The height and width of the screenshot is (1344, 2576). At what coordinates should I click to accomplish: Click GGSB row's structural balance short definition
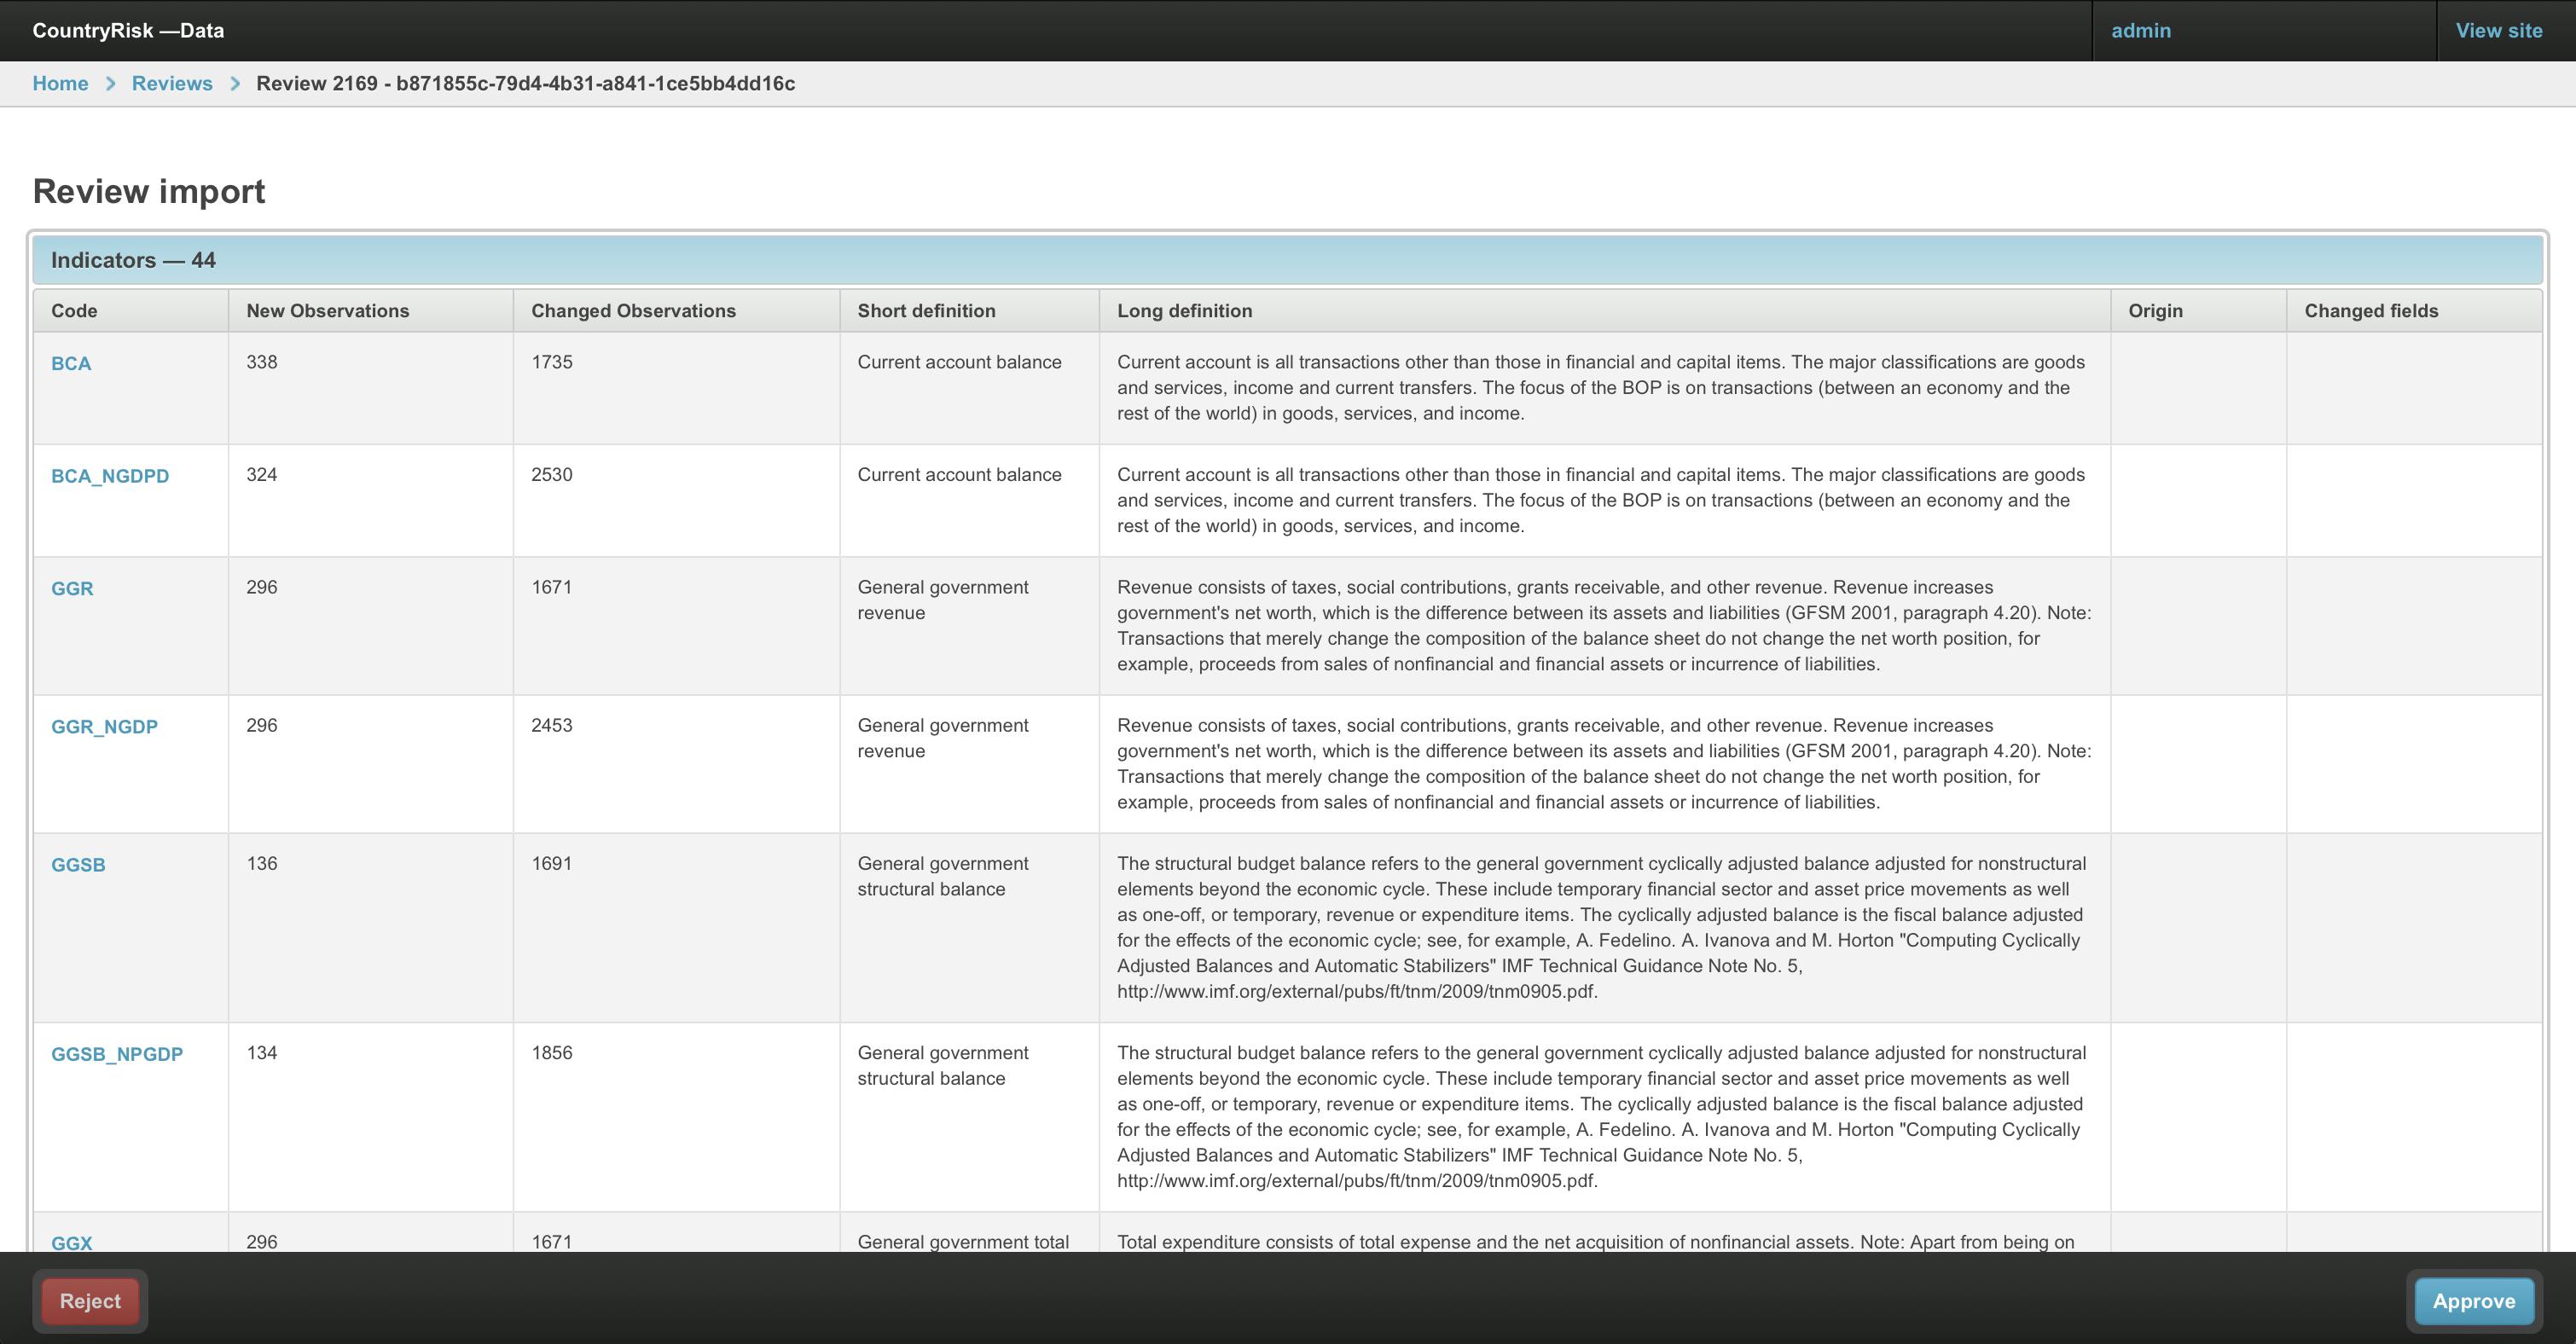click(943, 876)
